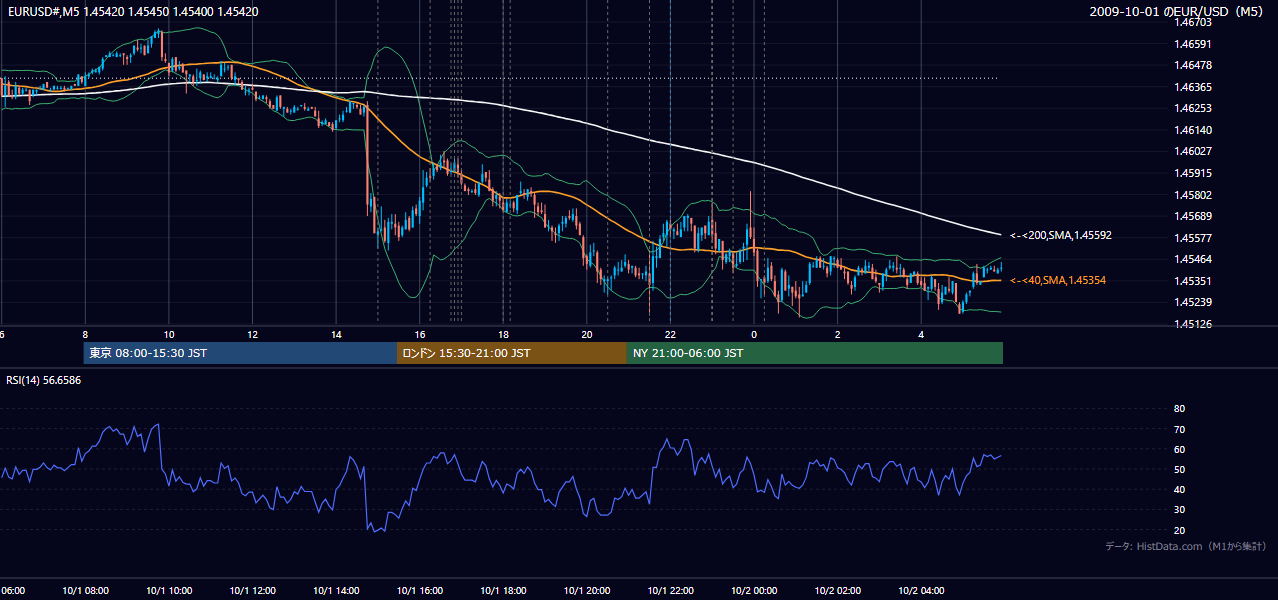This screenshot has width=1278, height=600.
Task: Click price axis value 1.46478
Action: (x=1192, y=66)
